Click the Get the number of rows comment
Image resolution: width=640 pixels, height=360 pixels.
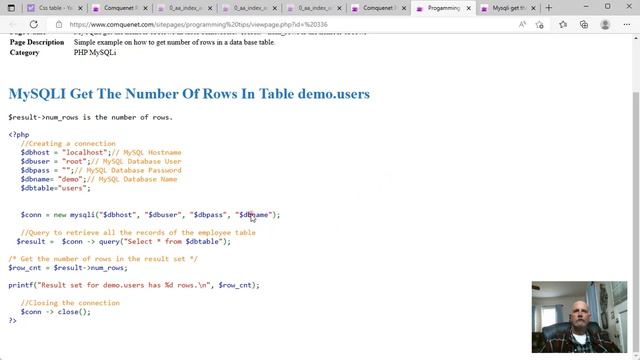(103, 259)
